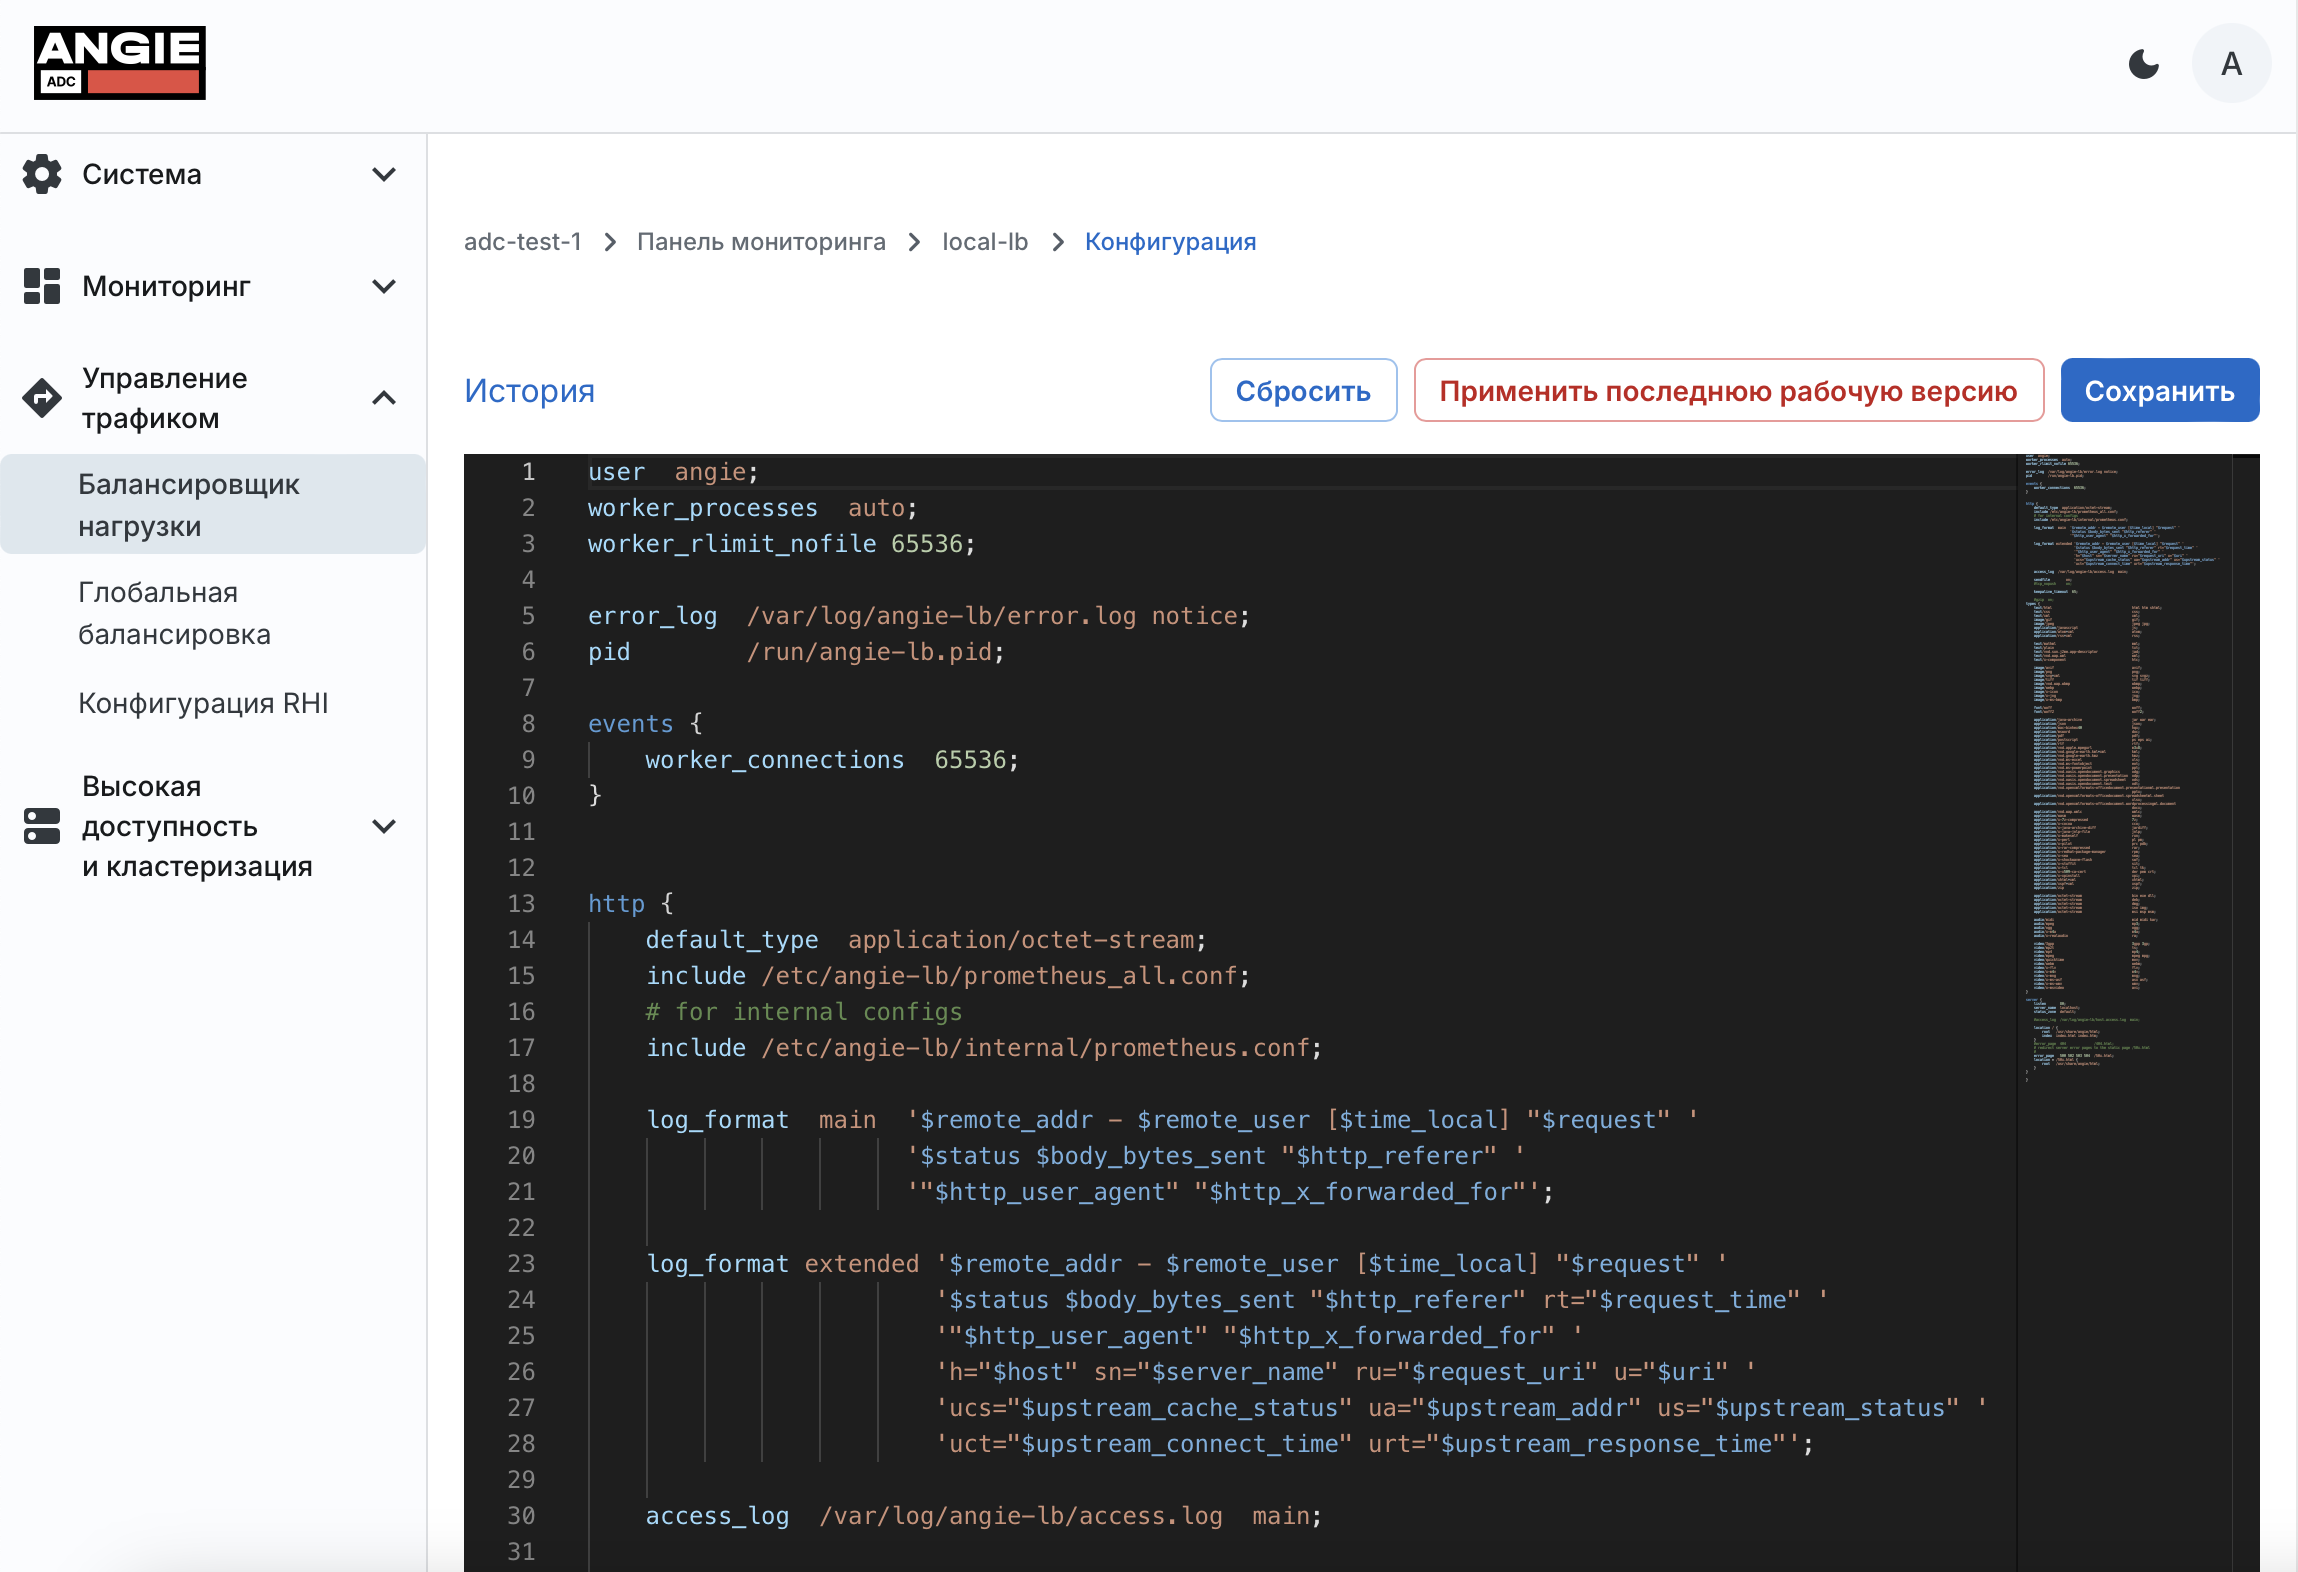The width and height of the screenshot is (2298, 1572).
Task: Expand the Мониторинг section chevron
Action: [384, 286]
